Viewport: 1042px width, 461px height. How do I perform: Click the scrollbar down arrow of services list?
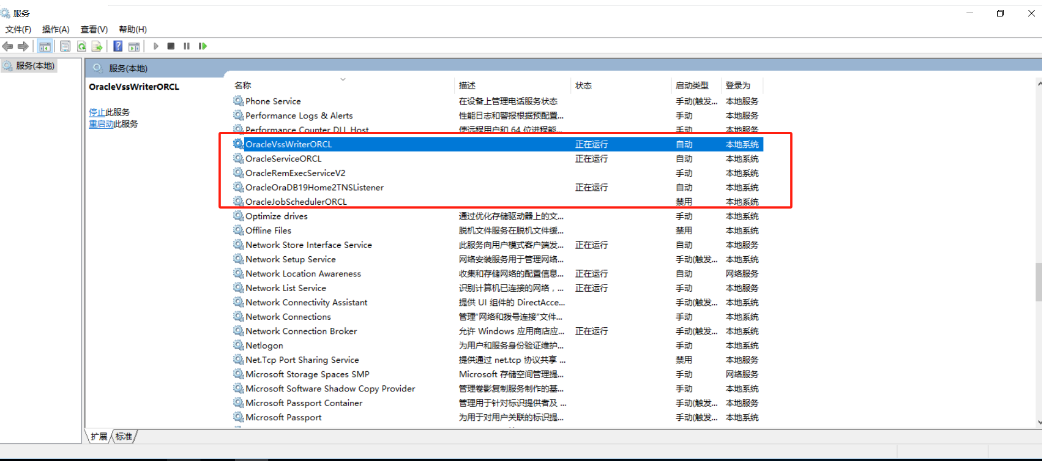pos(1039,421)
